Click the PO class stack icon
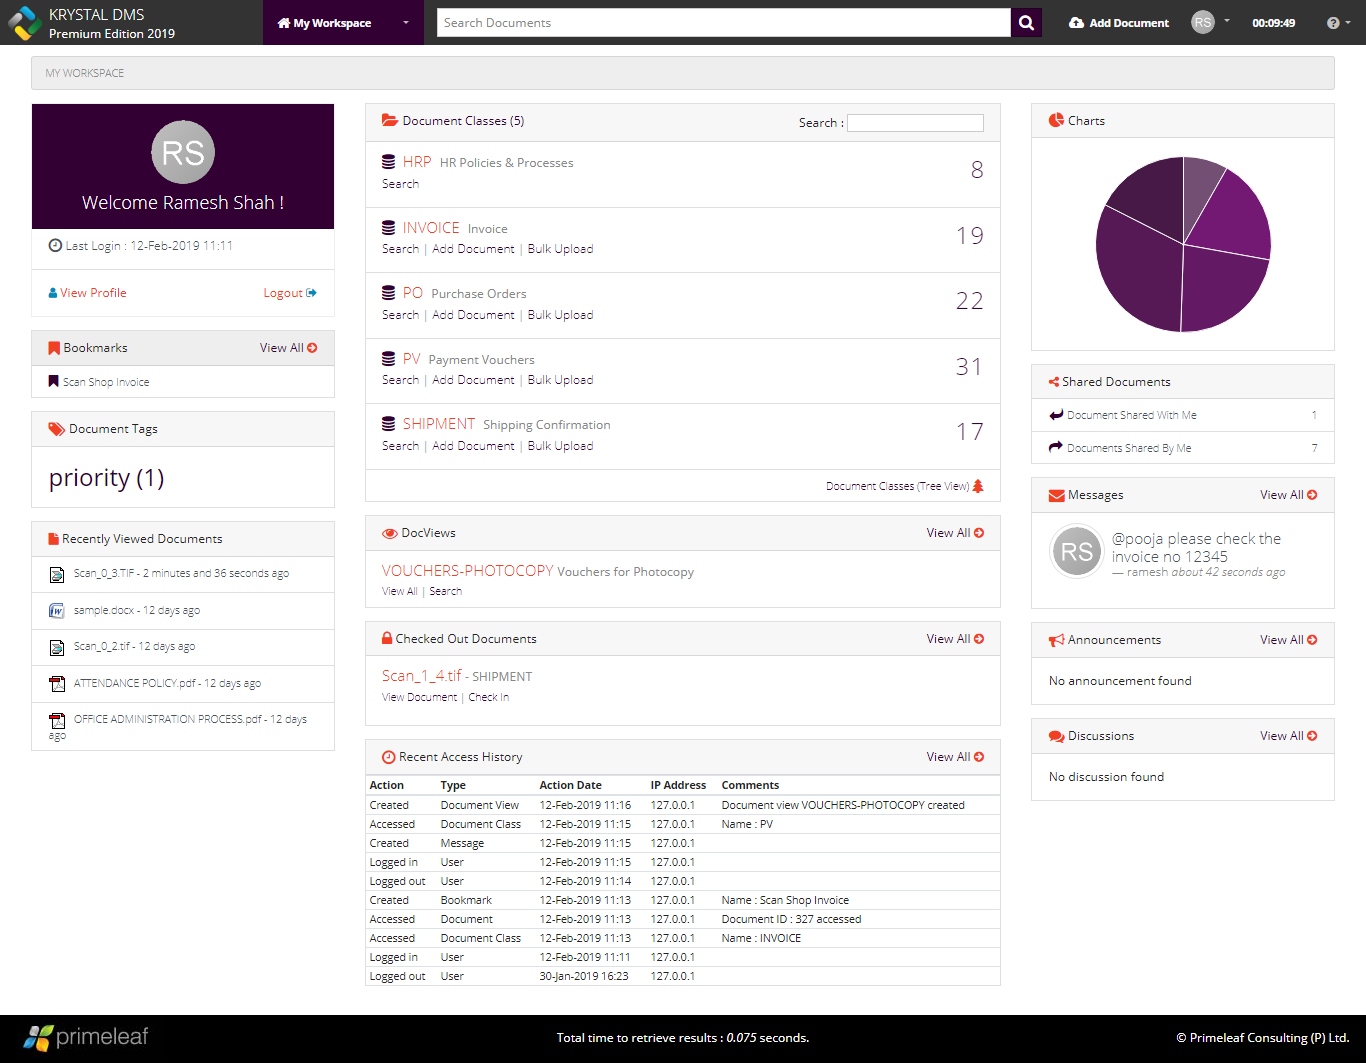The height and width of the screenshot is (1063, 1366). (x=388, y=293)
